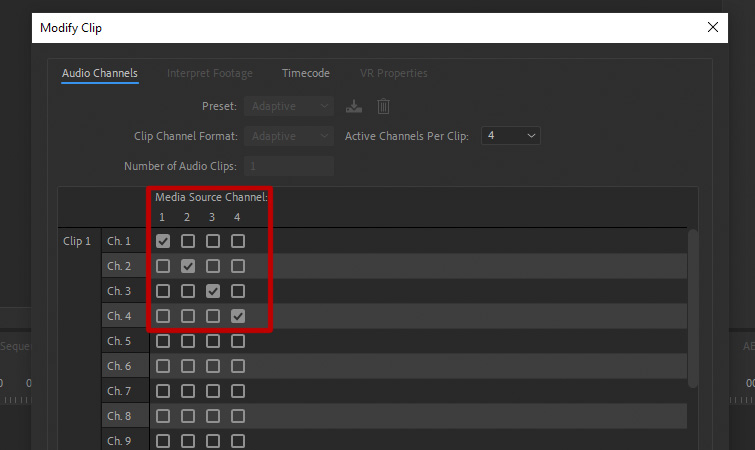The height and width of the screenshot is (450, 755).
Task: Click the Ch. 3 row label
Action: coord(119,291)
